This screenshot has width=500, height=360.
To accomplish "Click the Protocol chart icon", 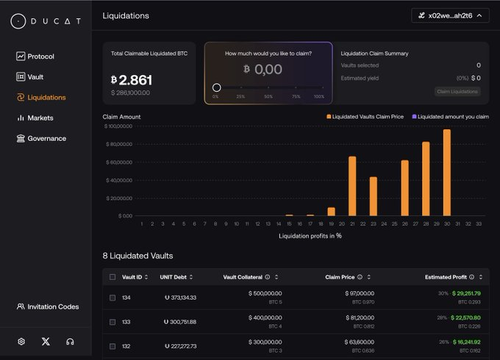I will point(21,56).
